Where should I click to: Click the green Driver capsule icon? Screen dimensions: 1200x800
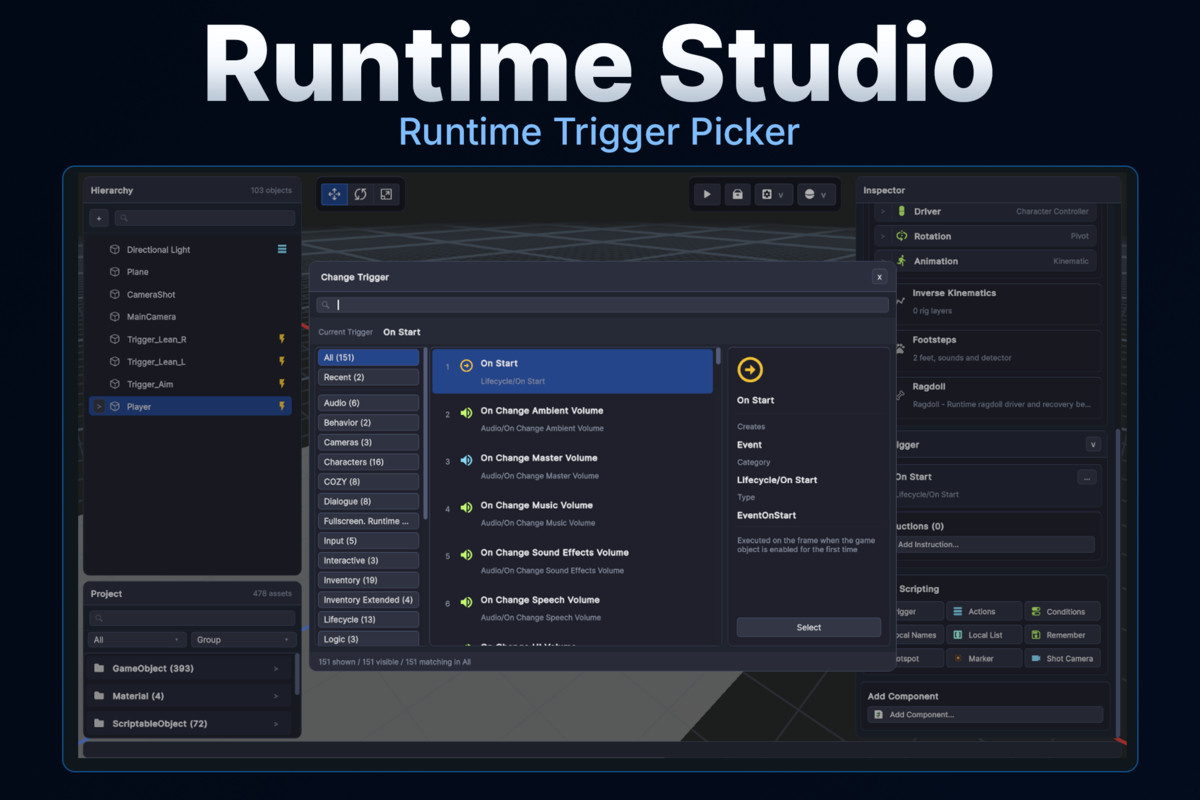901,211
